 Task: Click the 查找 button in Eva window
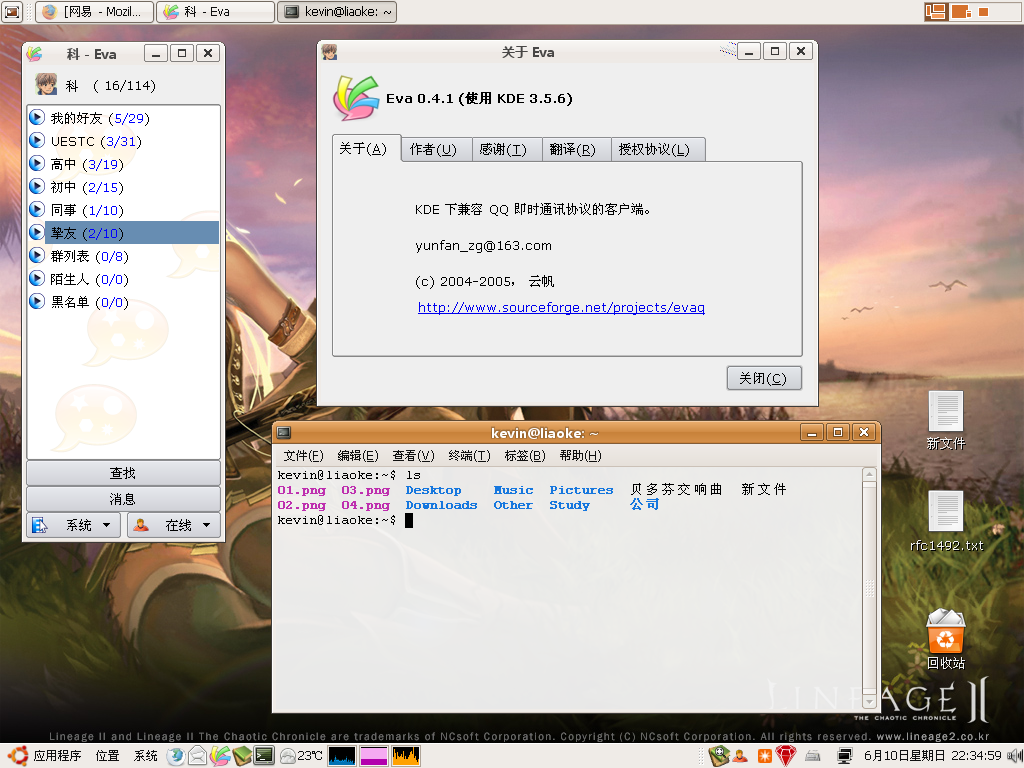pyautogui.click(x=123, y=473)
